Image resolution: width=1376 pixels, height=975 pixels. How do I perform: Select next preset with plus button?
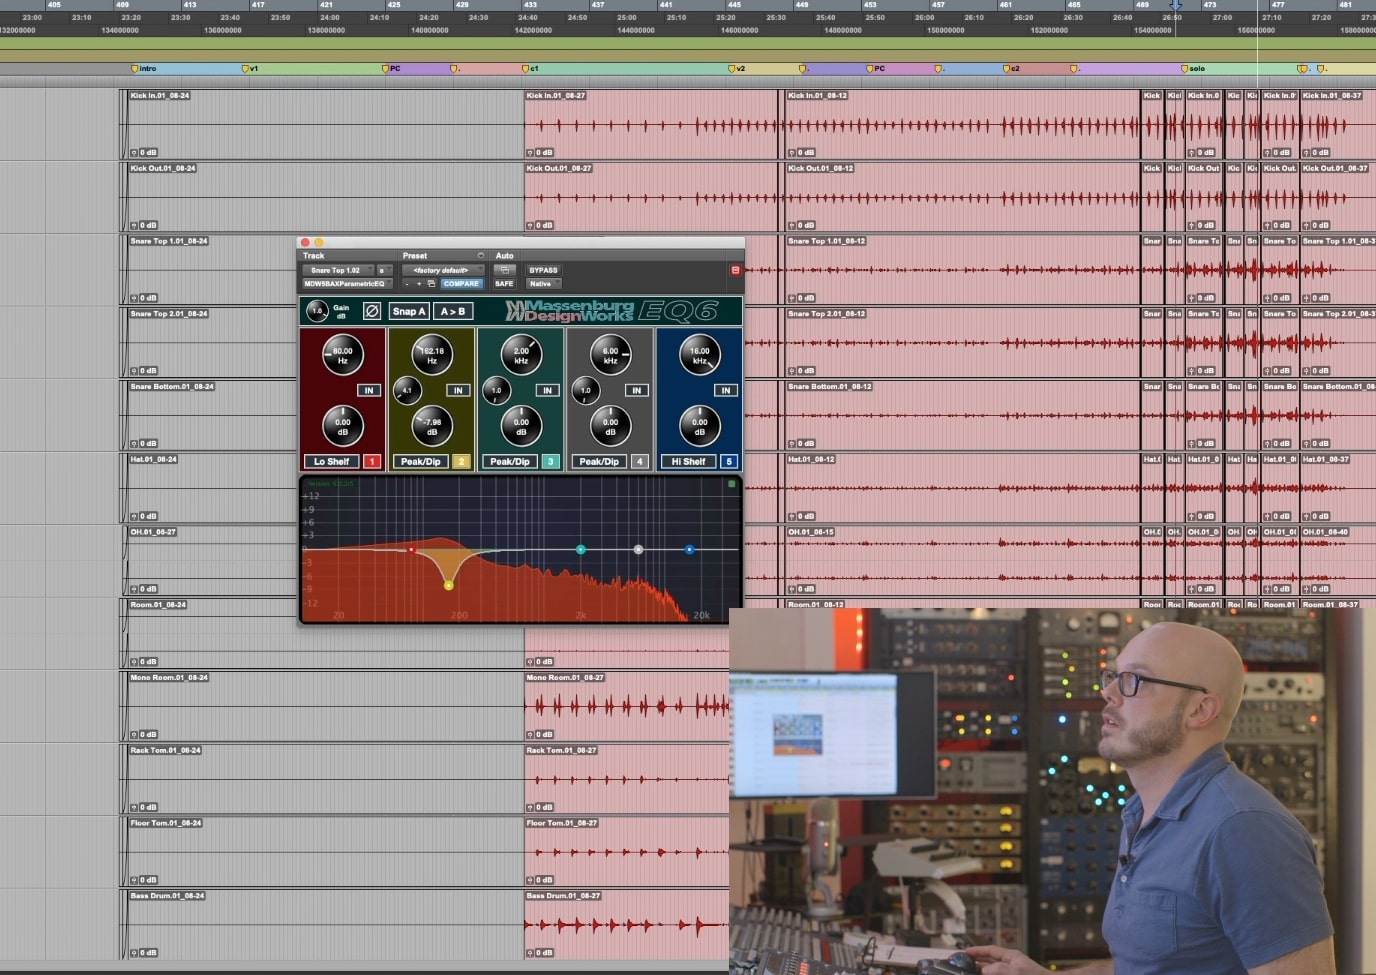click(419, 284)
